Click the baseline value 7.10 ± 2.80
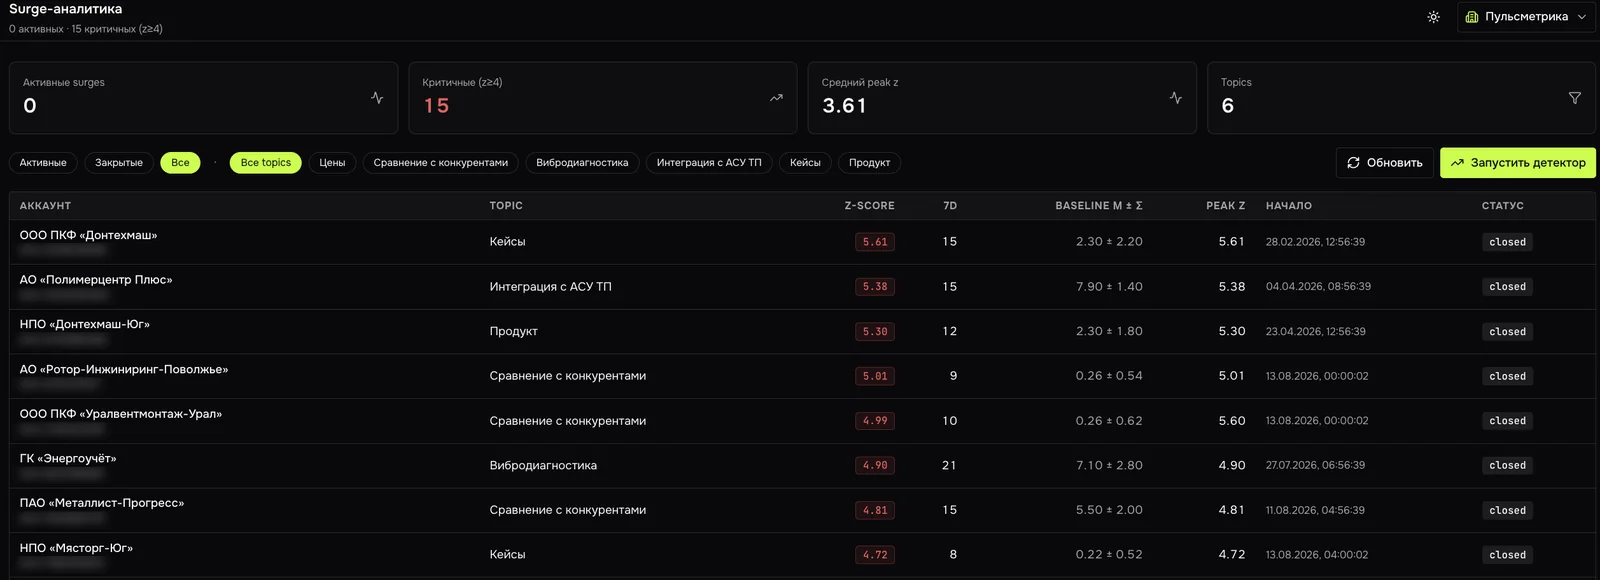This screenshot has height=580, width=1600. tap(1109, 465)
